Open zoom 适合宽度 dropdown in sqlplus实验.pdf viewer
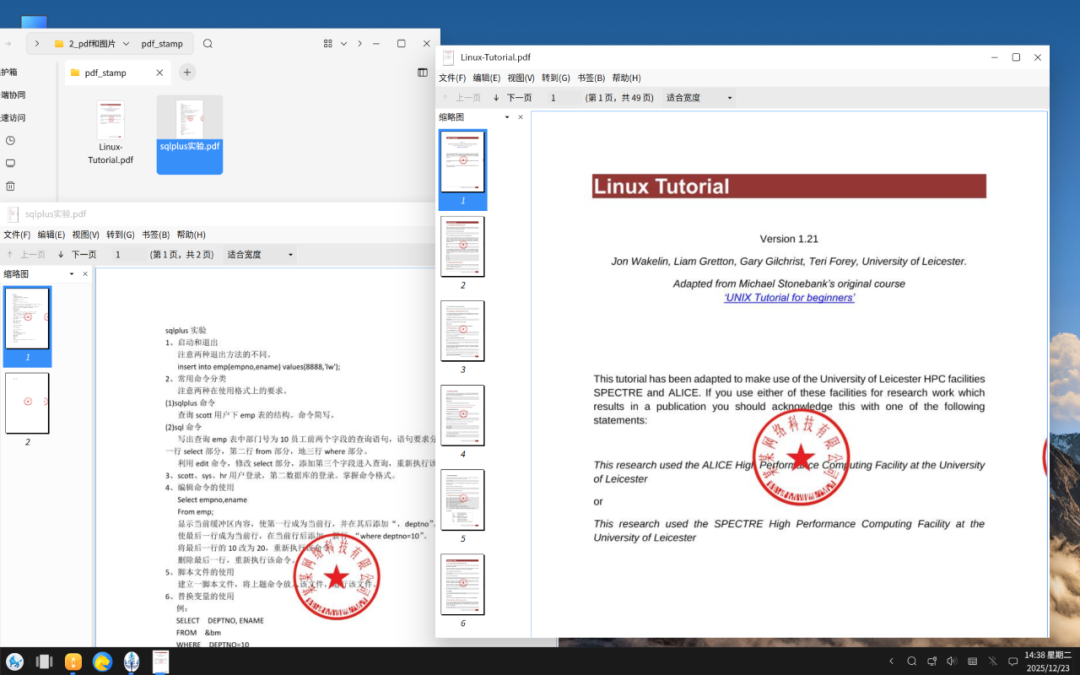1080x675 pixels. pos(260,255)
